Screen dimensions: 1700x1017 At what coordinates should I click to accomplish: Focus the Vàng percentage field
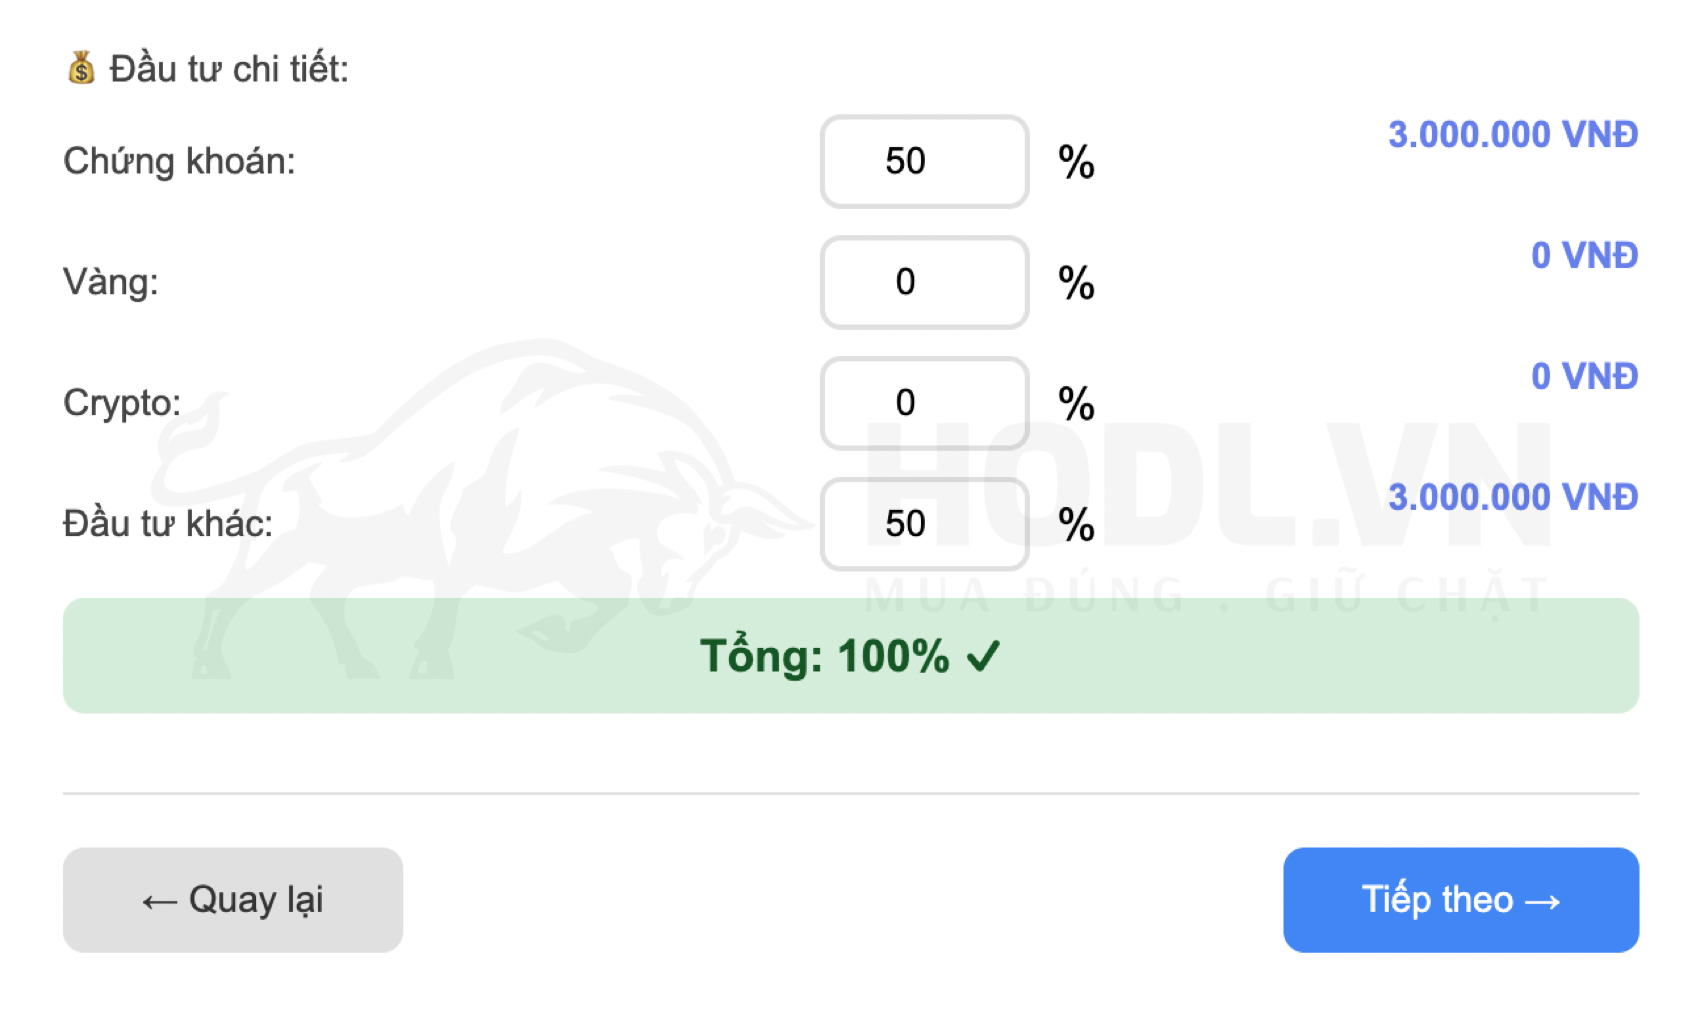pos(924,282)
